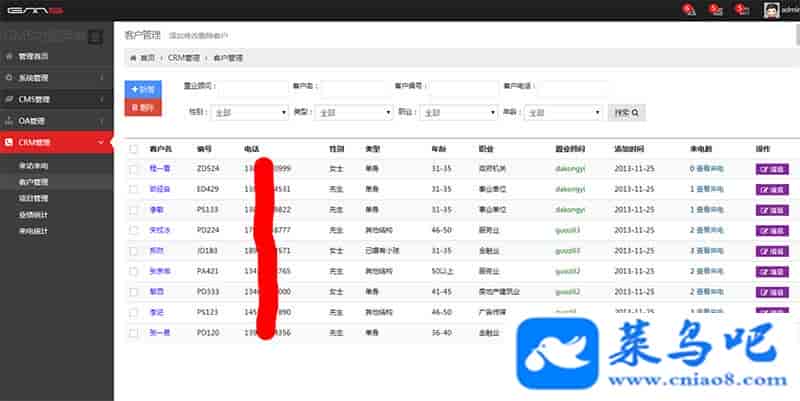Click the home icon in breadcrumb
The image size is (800, 401).
(x=133, y=58)
